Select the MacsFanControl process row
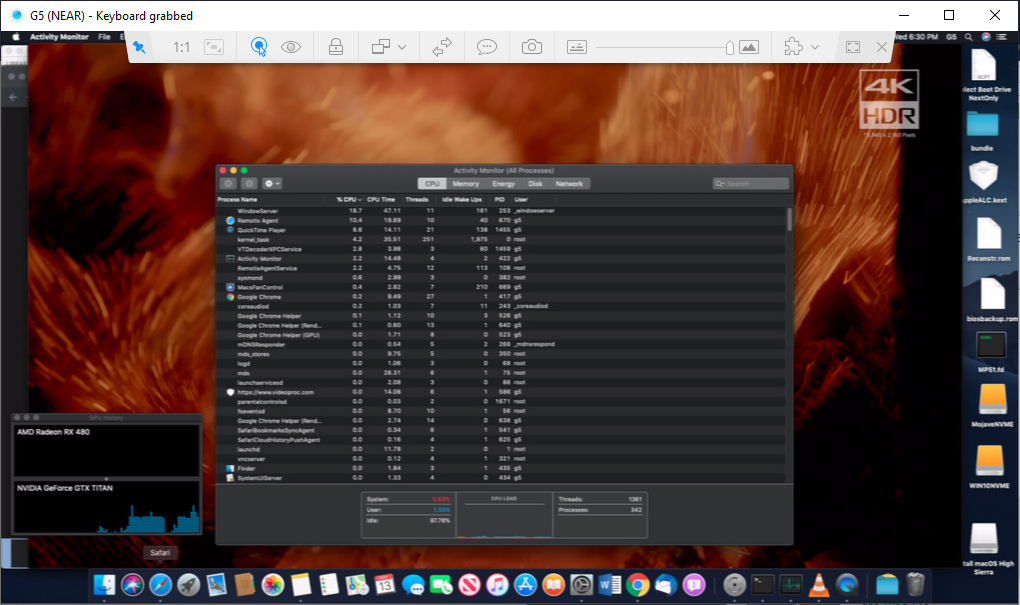The image size is (1020, 605). pos(501,287)
